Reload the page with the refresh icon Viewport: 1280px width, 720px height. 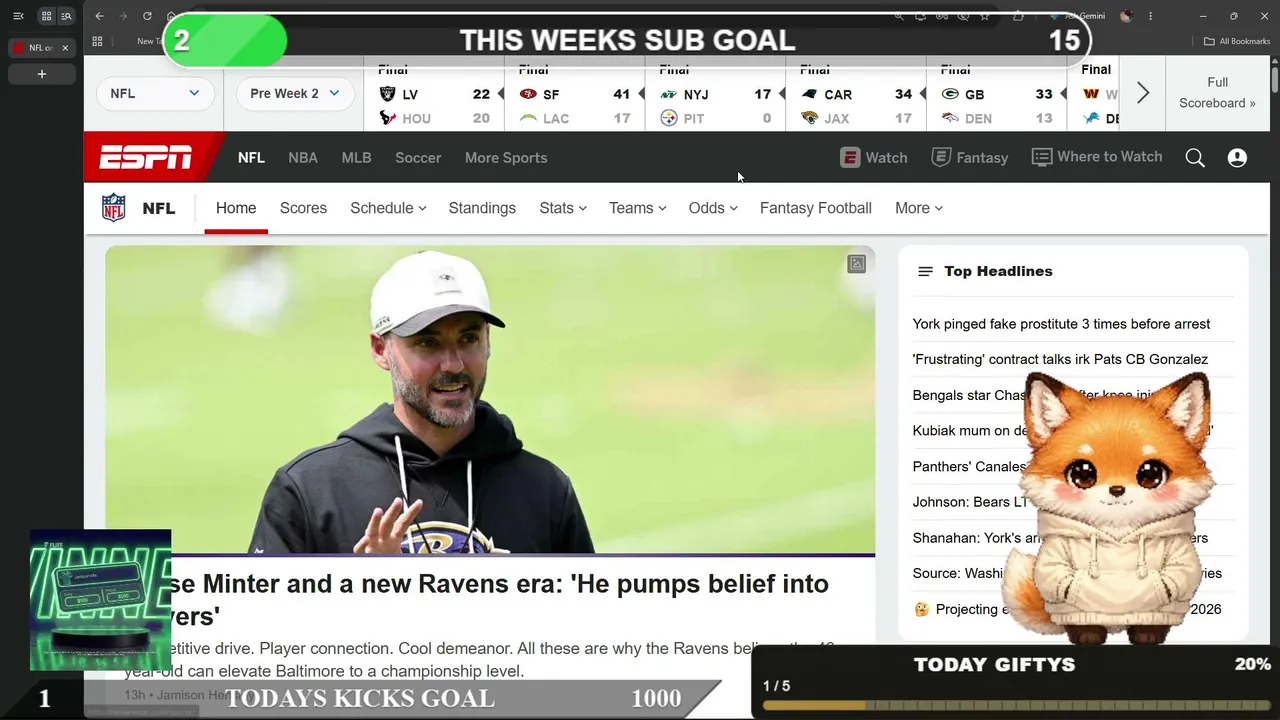coord(147,16)
